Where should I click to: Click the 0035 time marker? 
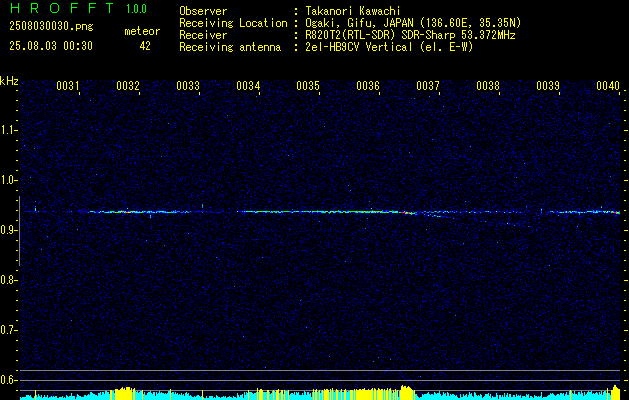click(x=308, y=85)
